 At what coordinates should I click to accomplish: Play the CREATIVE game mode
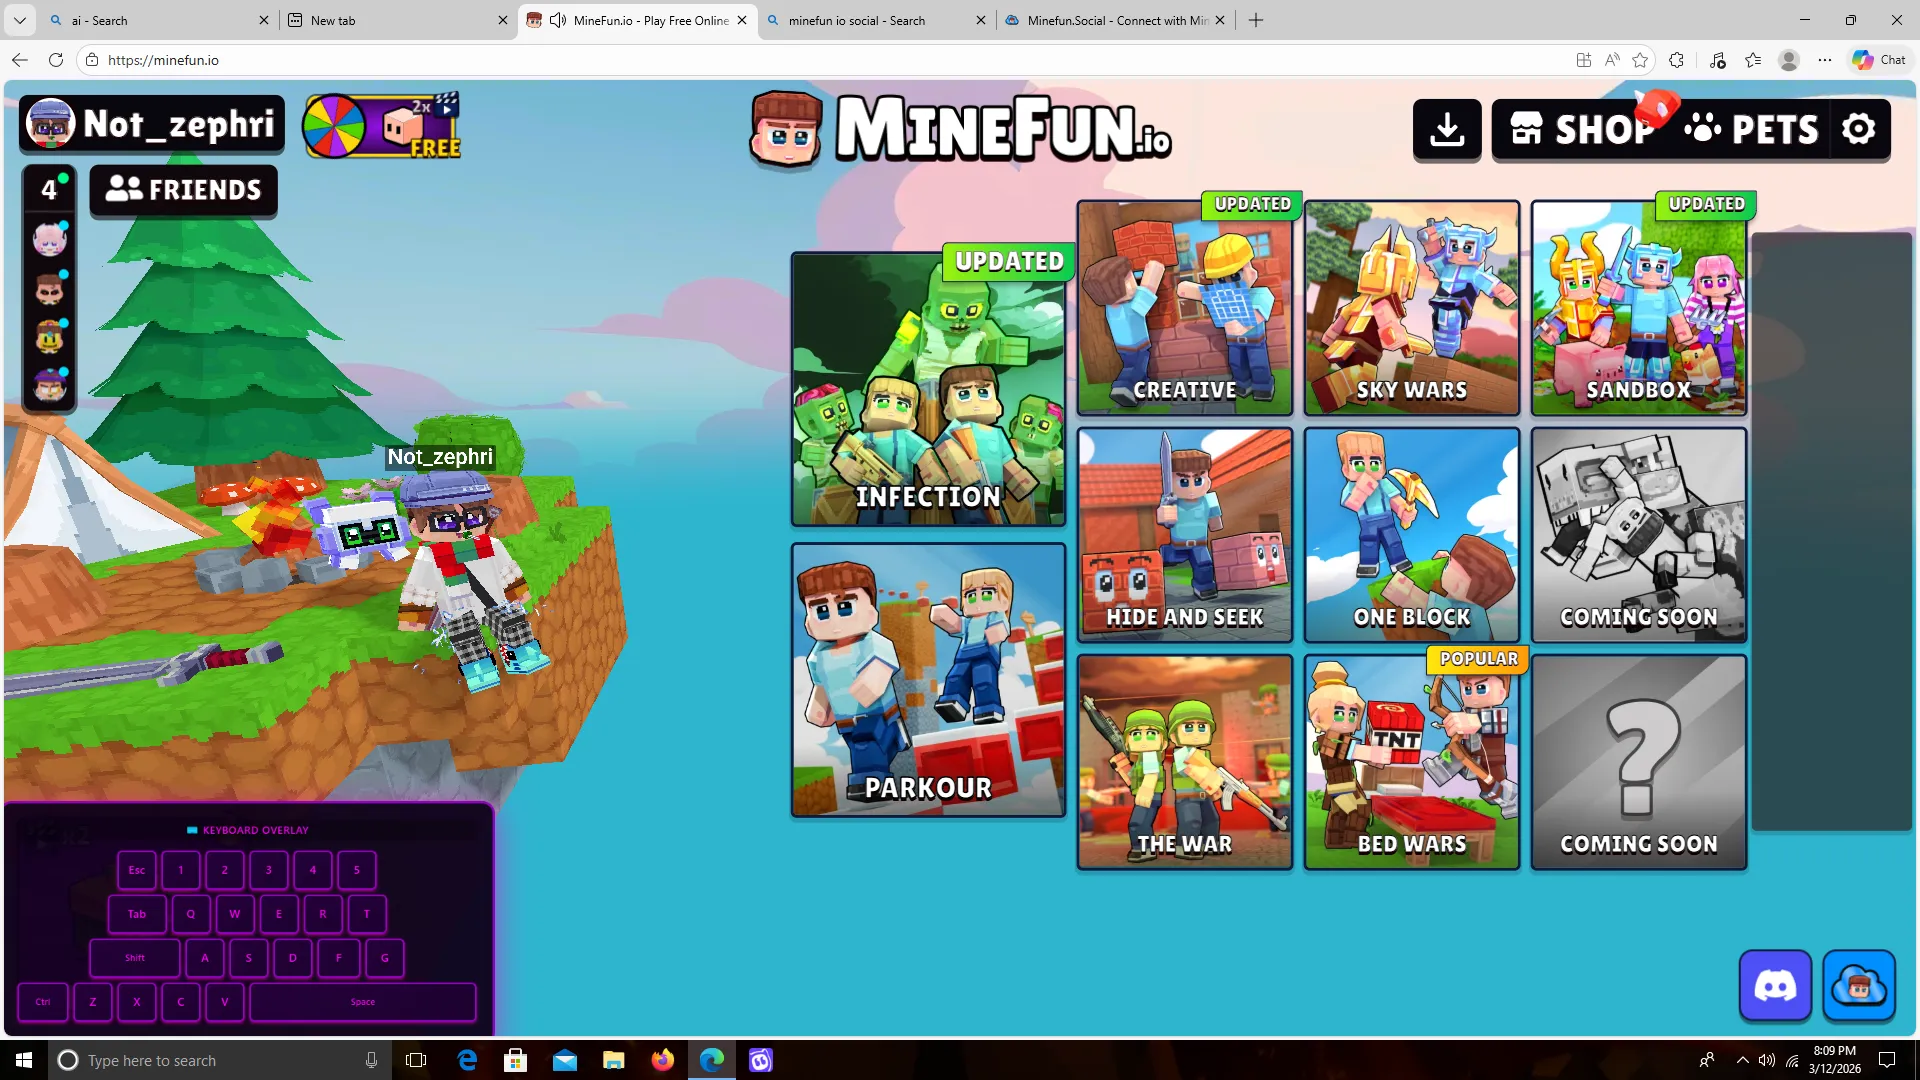point(1185,308)
